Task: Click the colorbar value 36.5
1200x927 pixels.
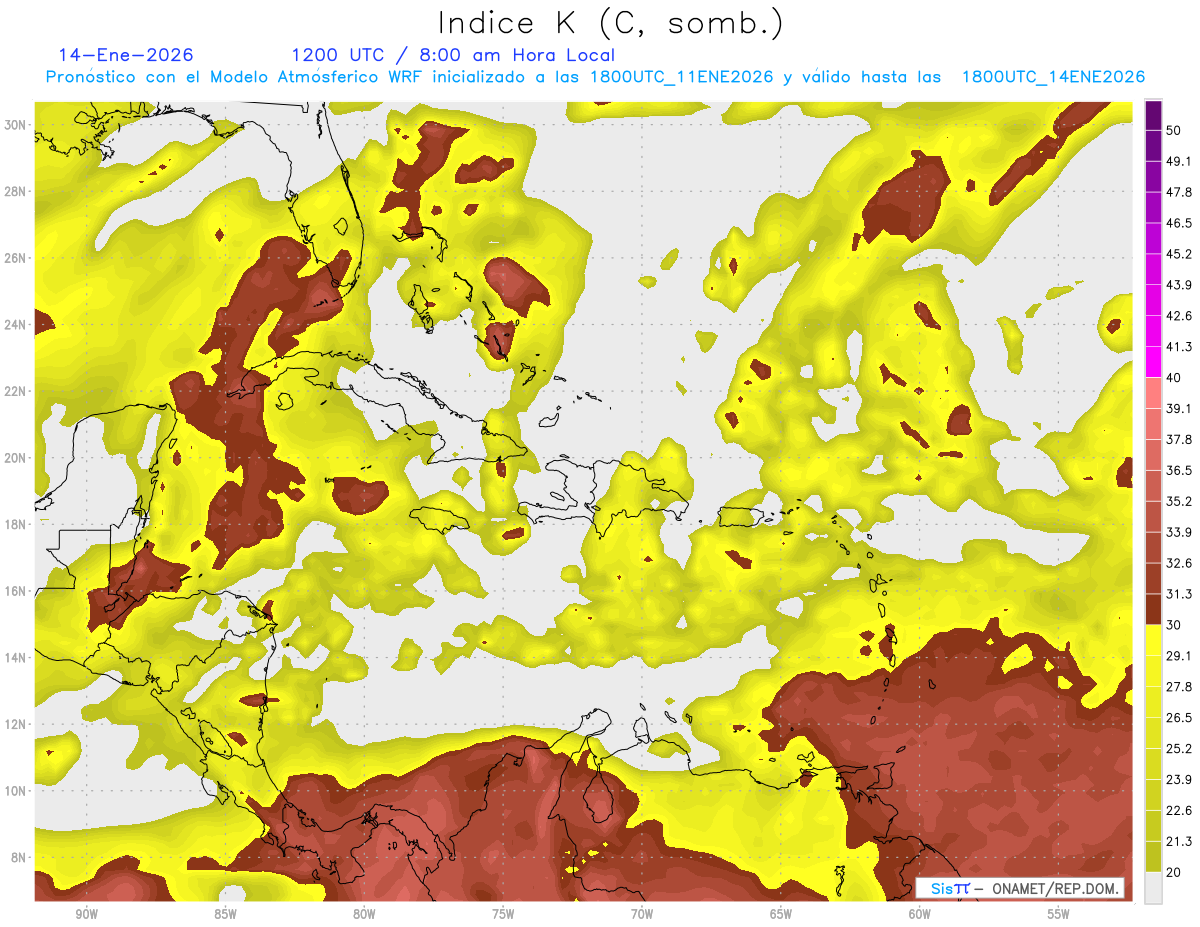Action: [x=1179, y=470]
